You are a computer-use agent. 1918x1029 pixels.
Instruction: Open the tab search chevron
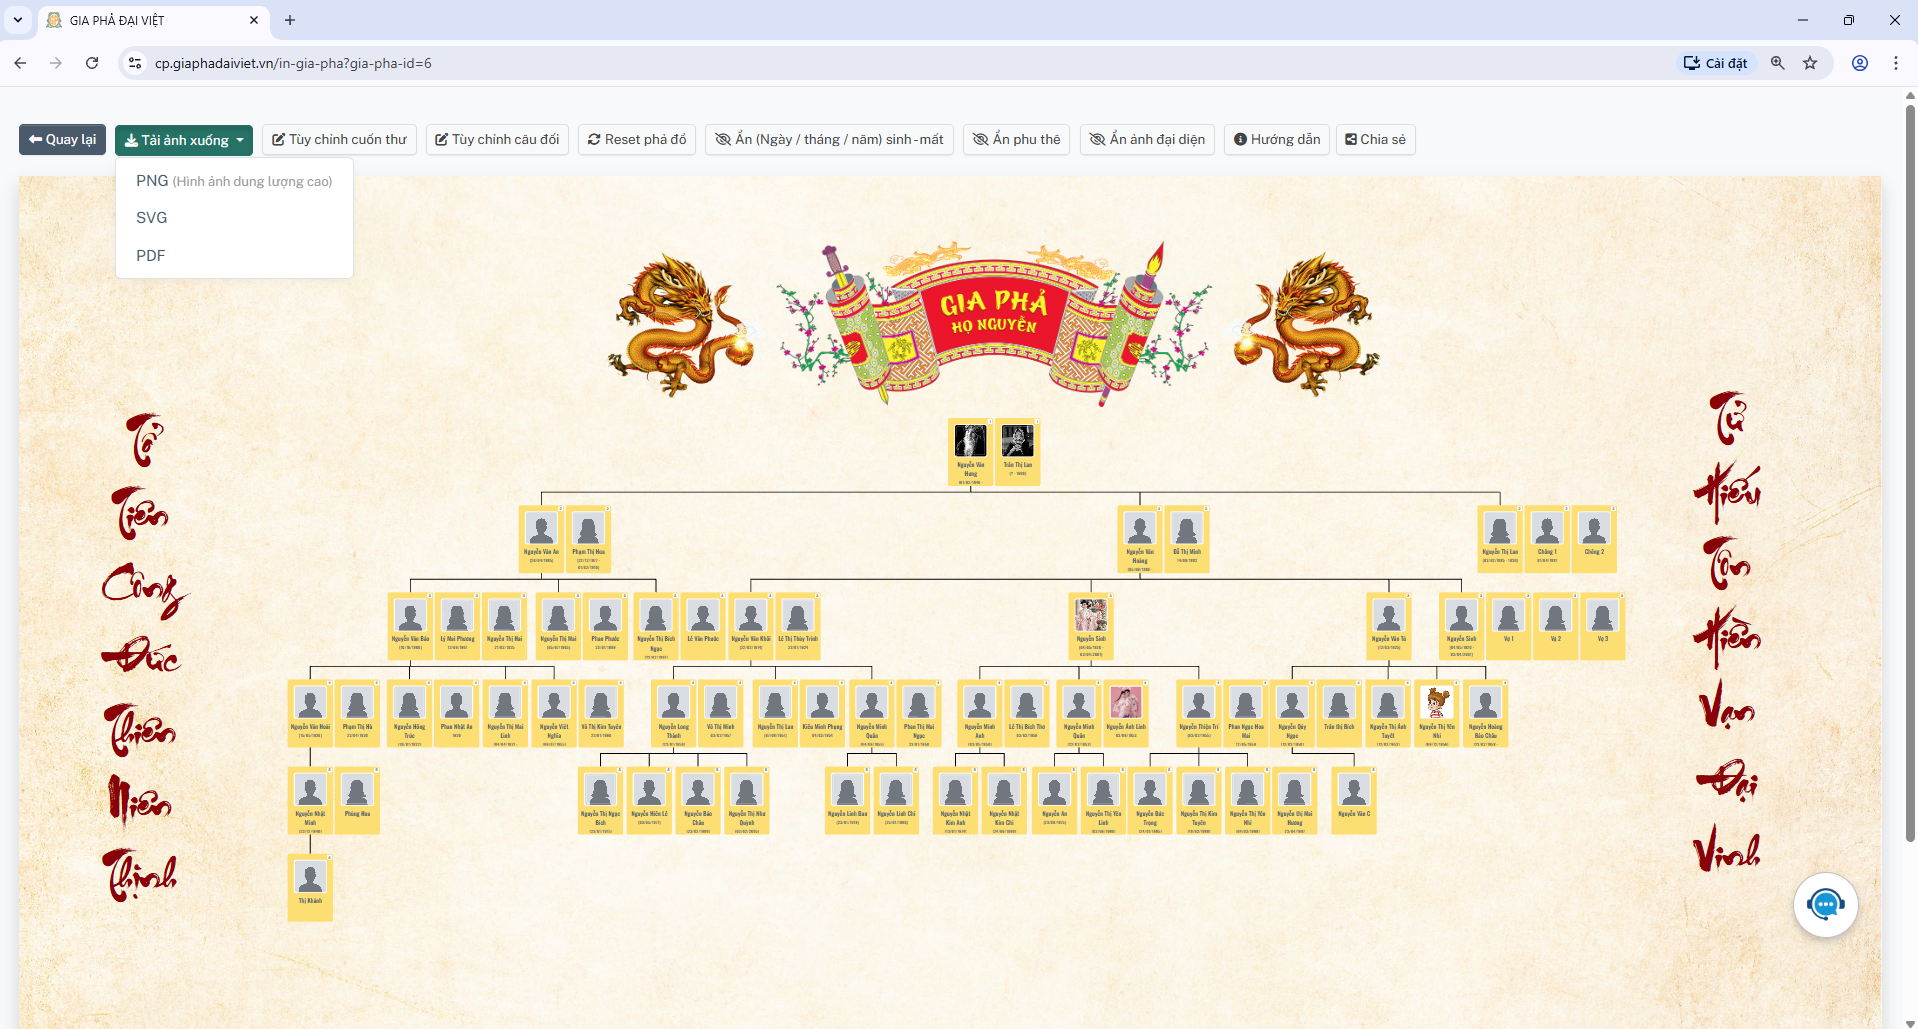(x=18, y=20)
